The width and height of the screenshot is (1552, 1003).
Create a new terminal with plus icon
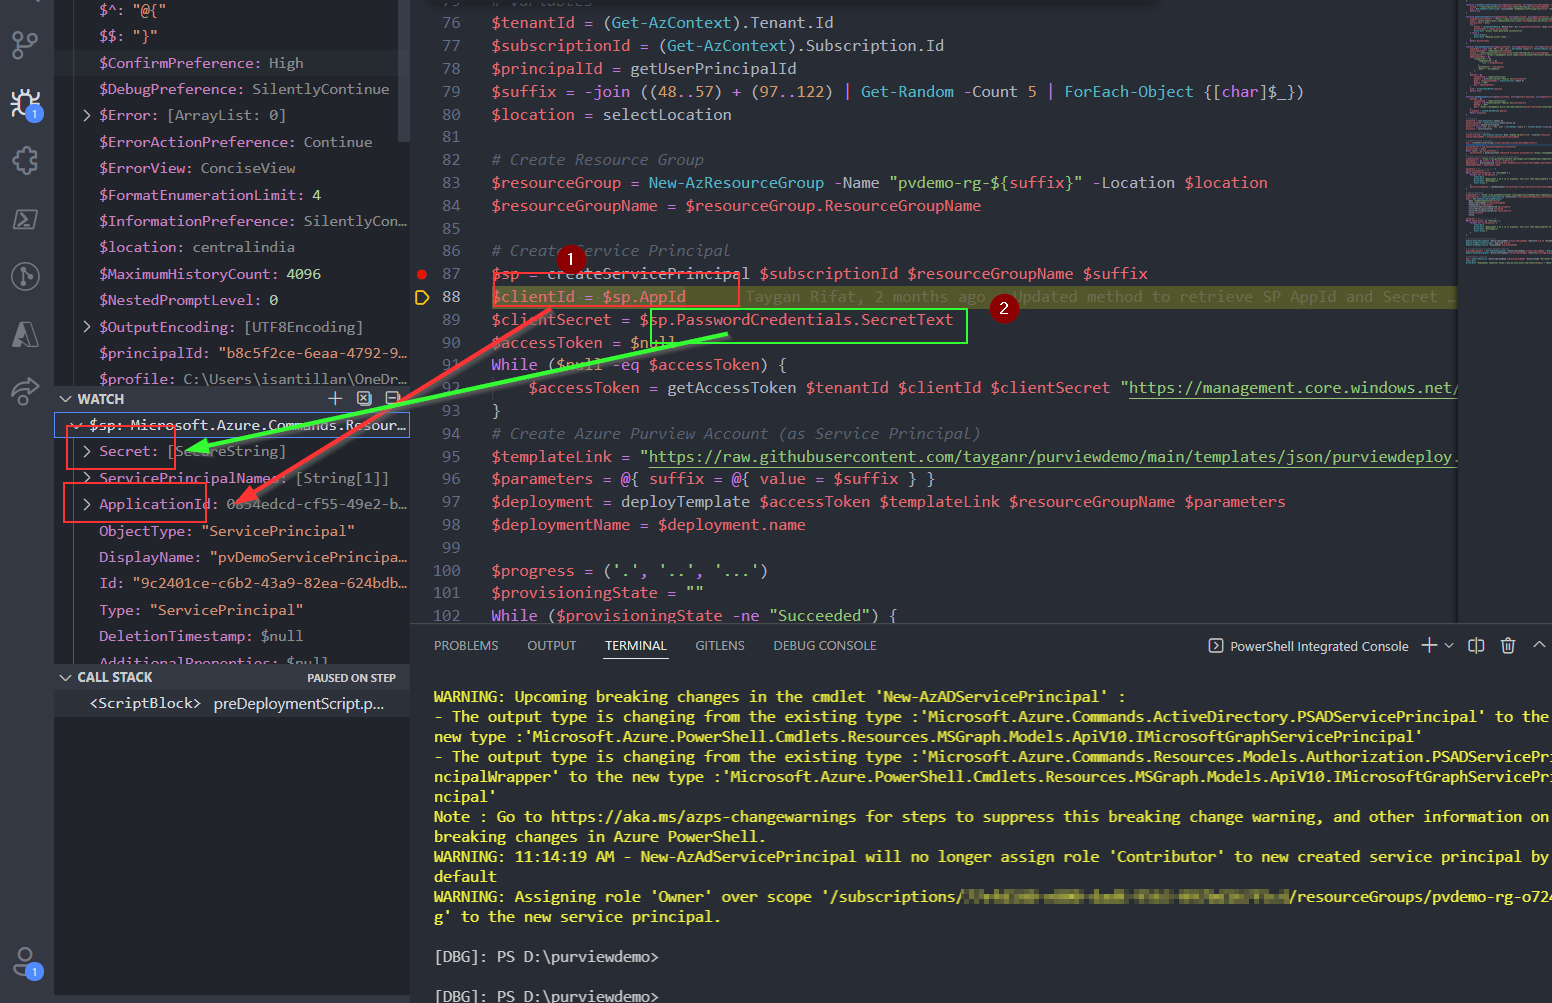1429,645
